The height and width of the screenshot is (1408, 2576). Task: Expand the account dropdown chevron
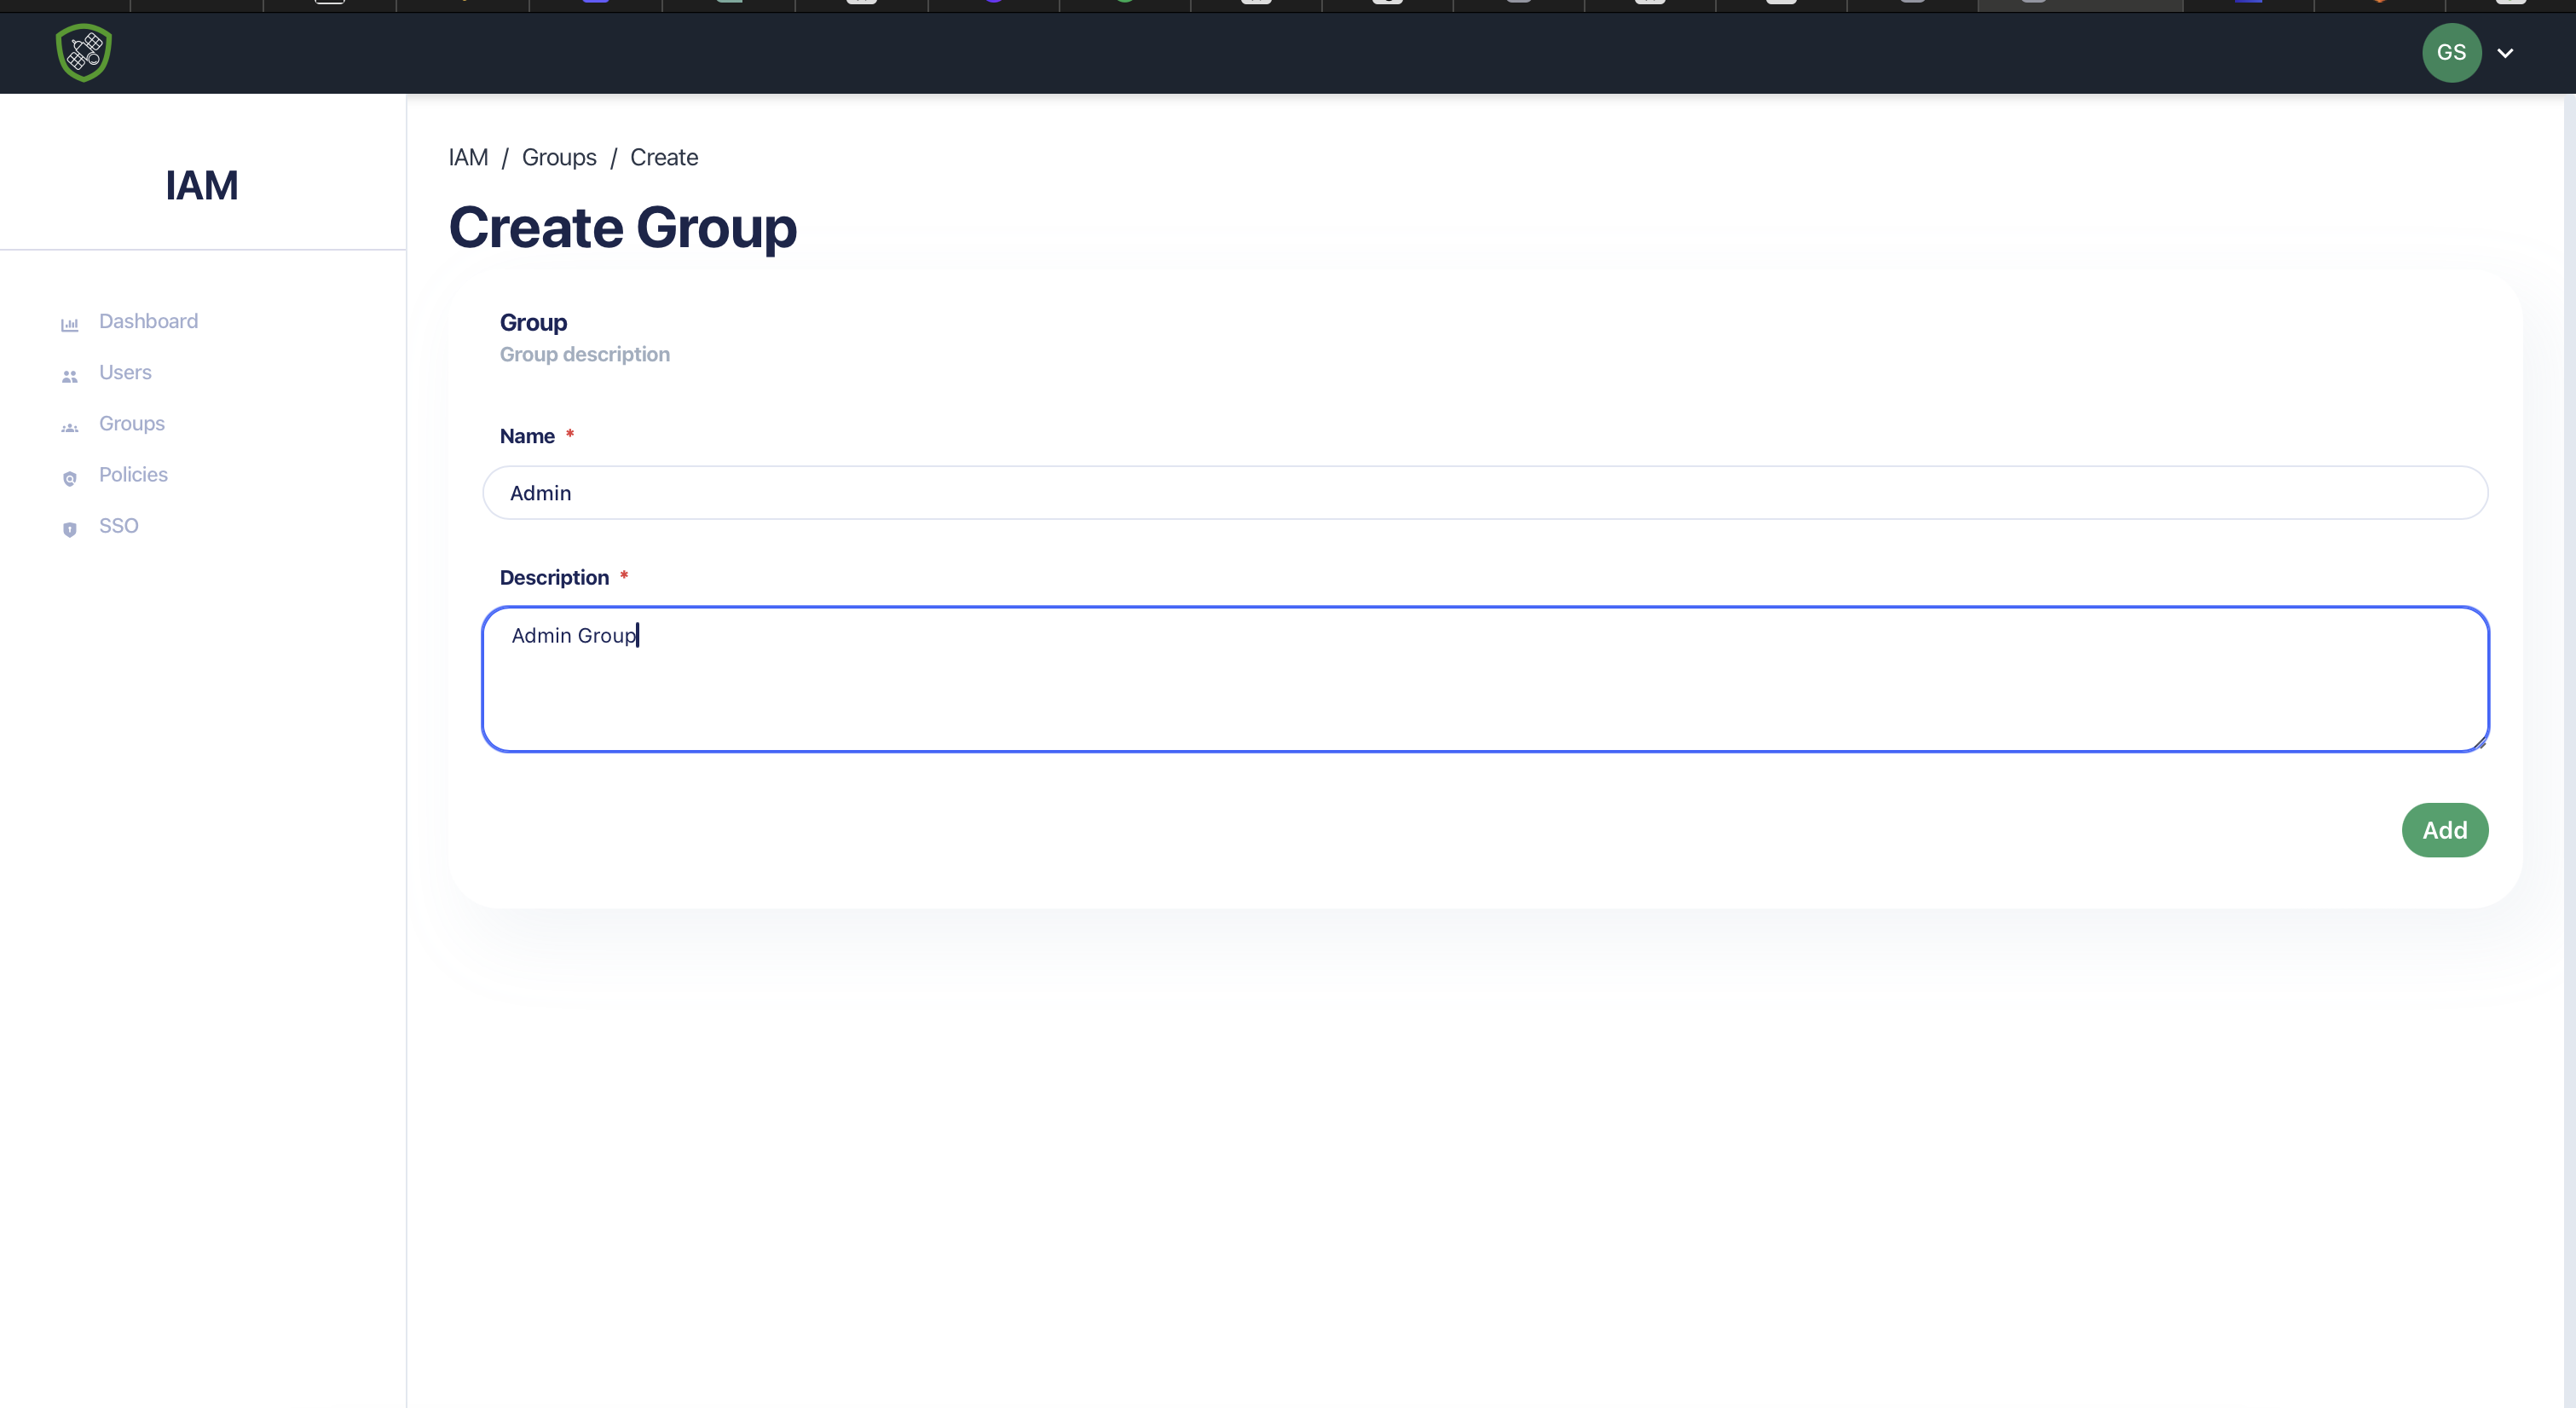(2505, 53)
